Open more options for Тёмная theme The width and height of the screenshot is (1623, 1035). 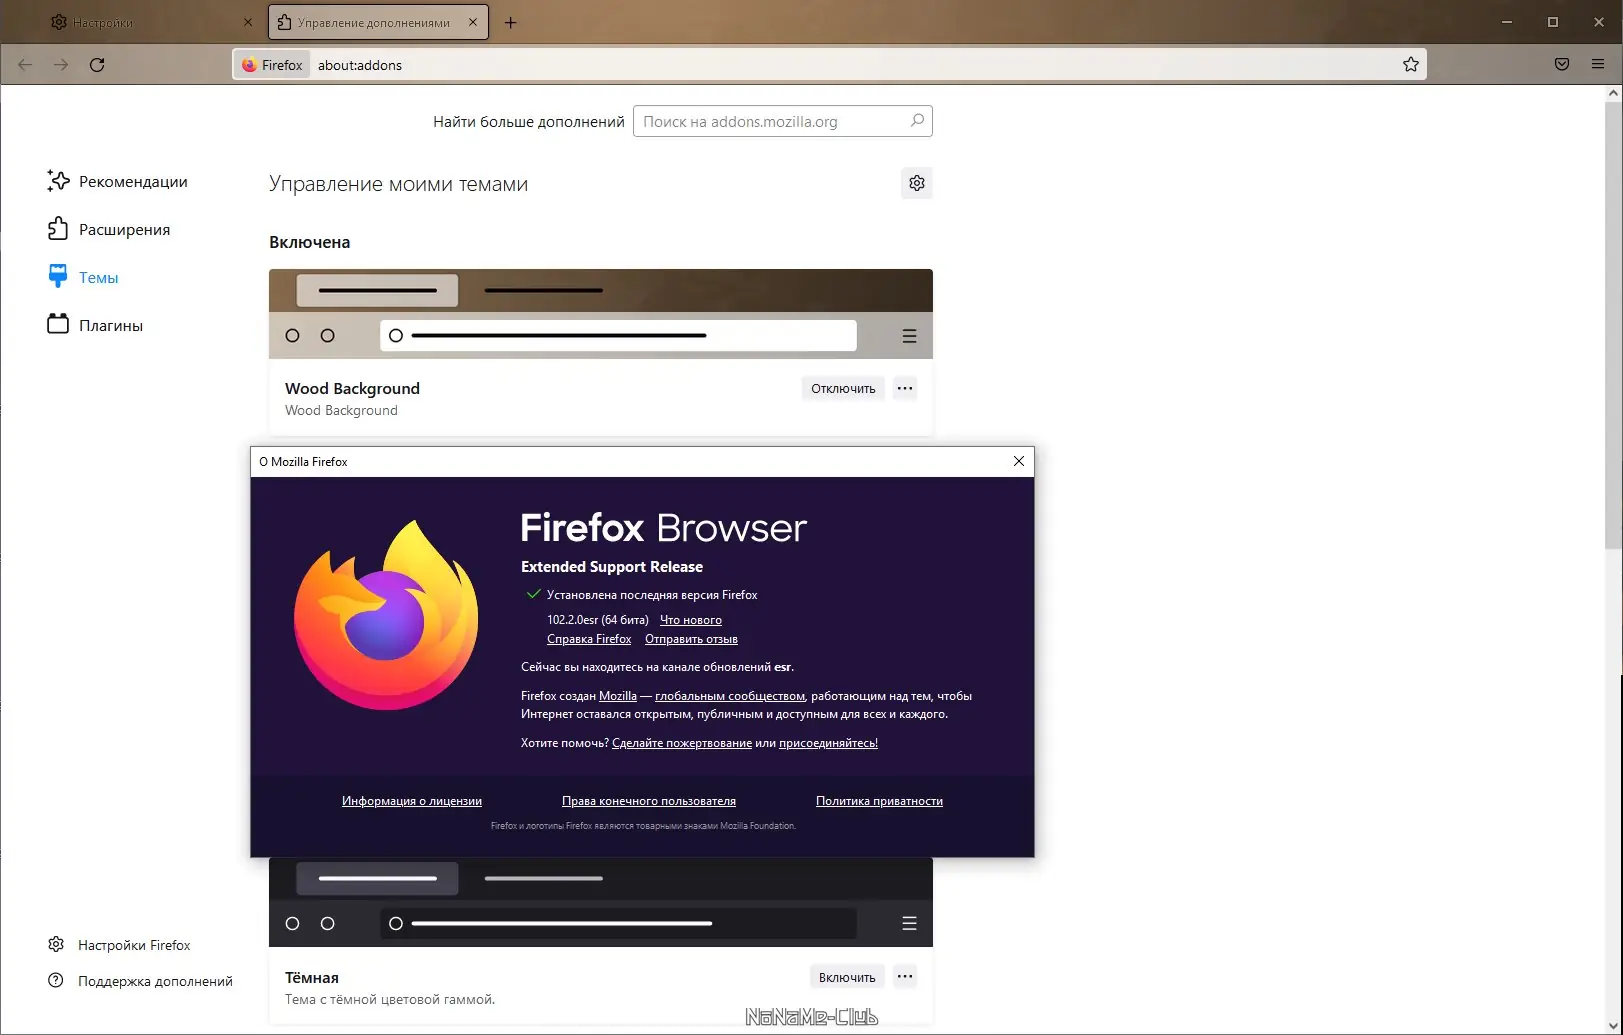(905, 977)
